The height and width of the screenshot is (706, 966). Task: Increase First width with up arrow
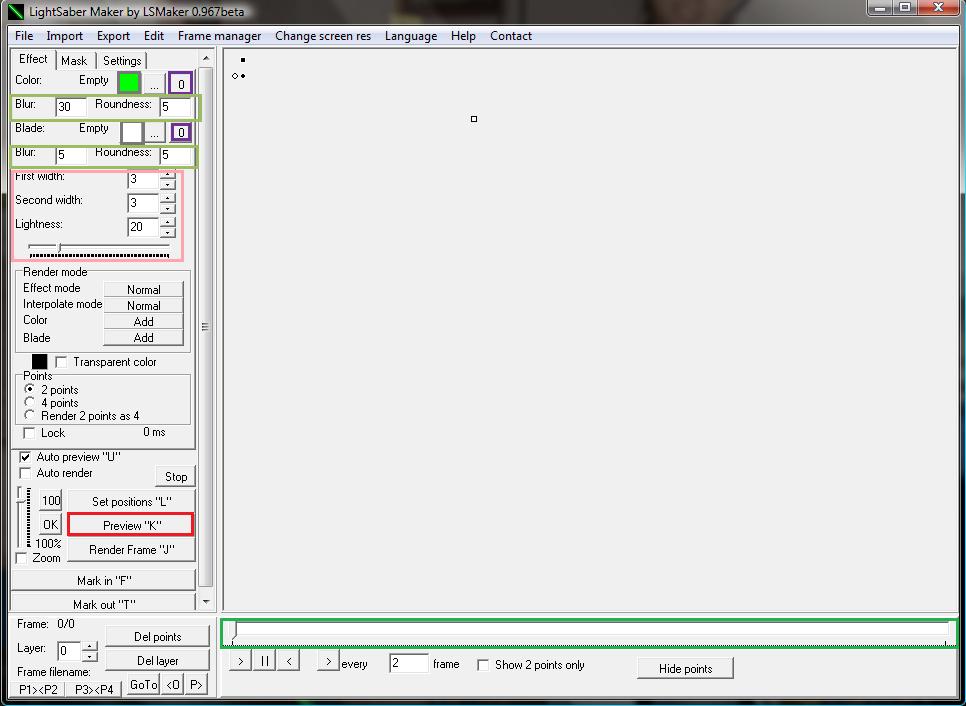pyautogui.click(x=168, y=175)
